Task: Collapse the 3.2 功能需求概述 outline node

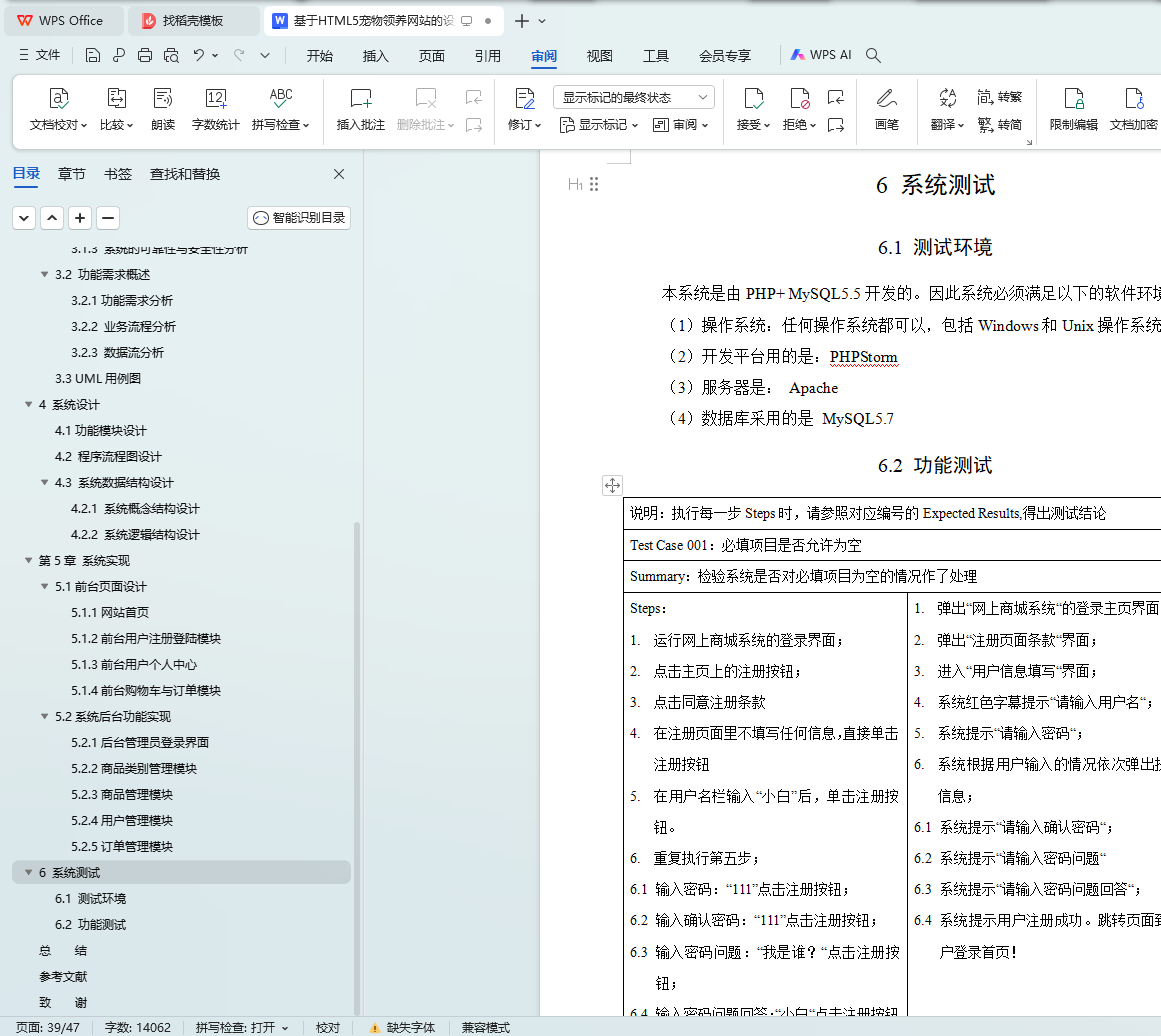Action: pos(44,275)
